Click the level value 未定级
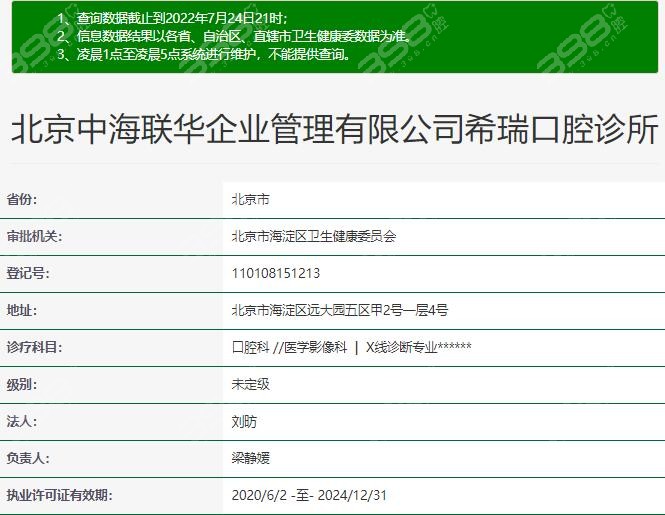The width and height of the screenshot is (665, 515). pos(250,384)
